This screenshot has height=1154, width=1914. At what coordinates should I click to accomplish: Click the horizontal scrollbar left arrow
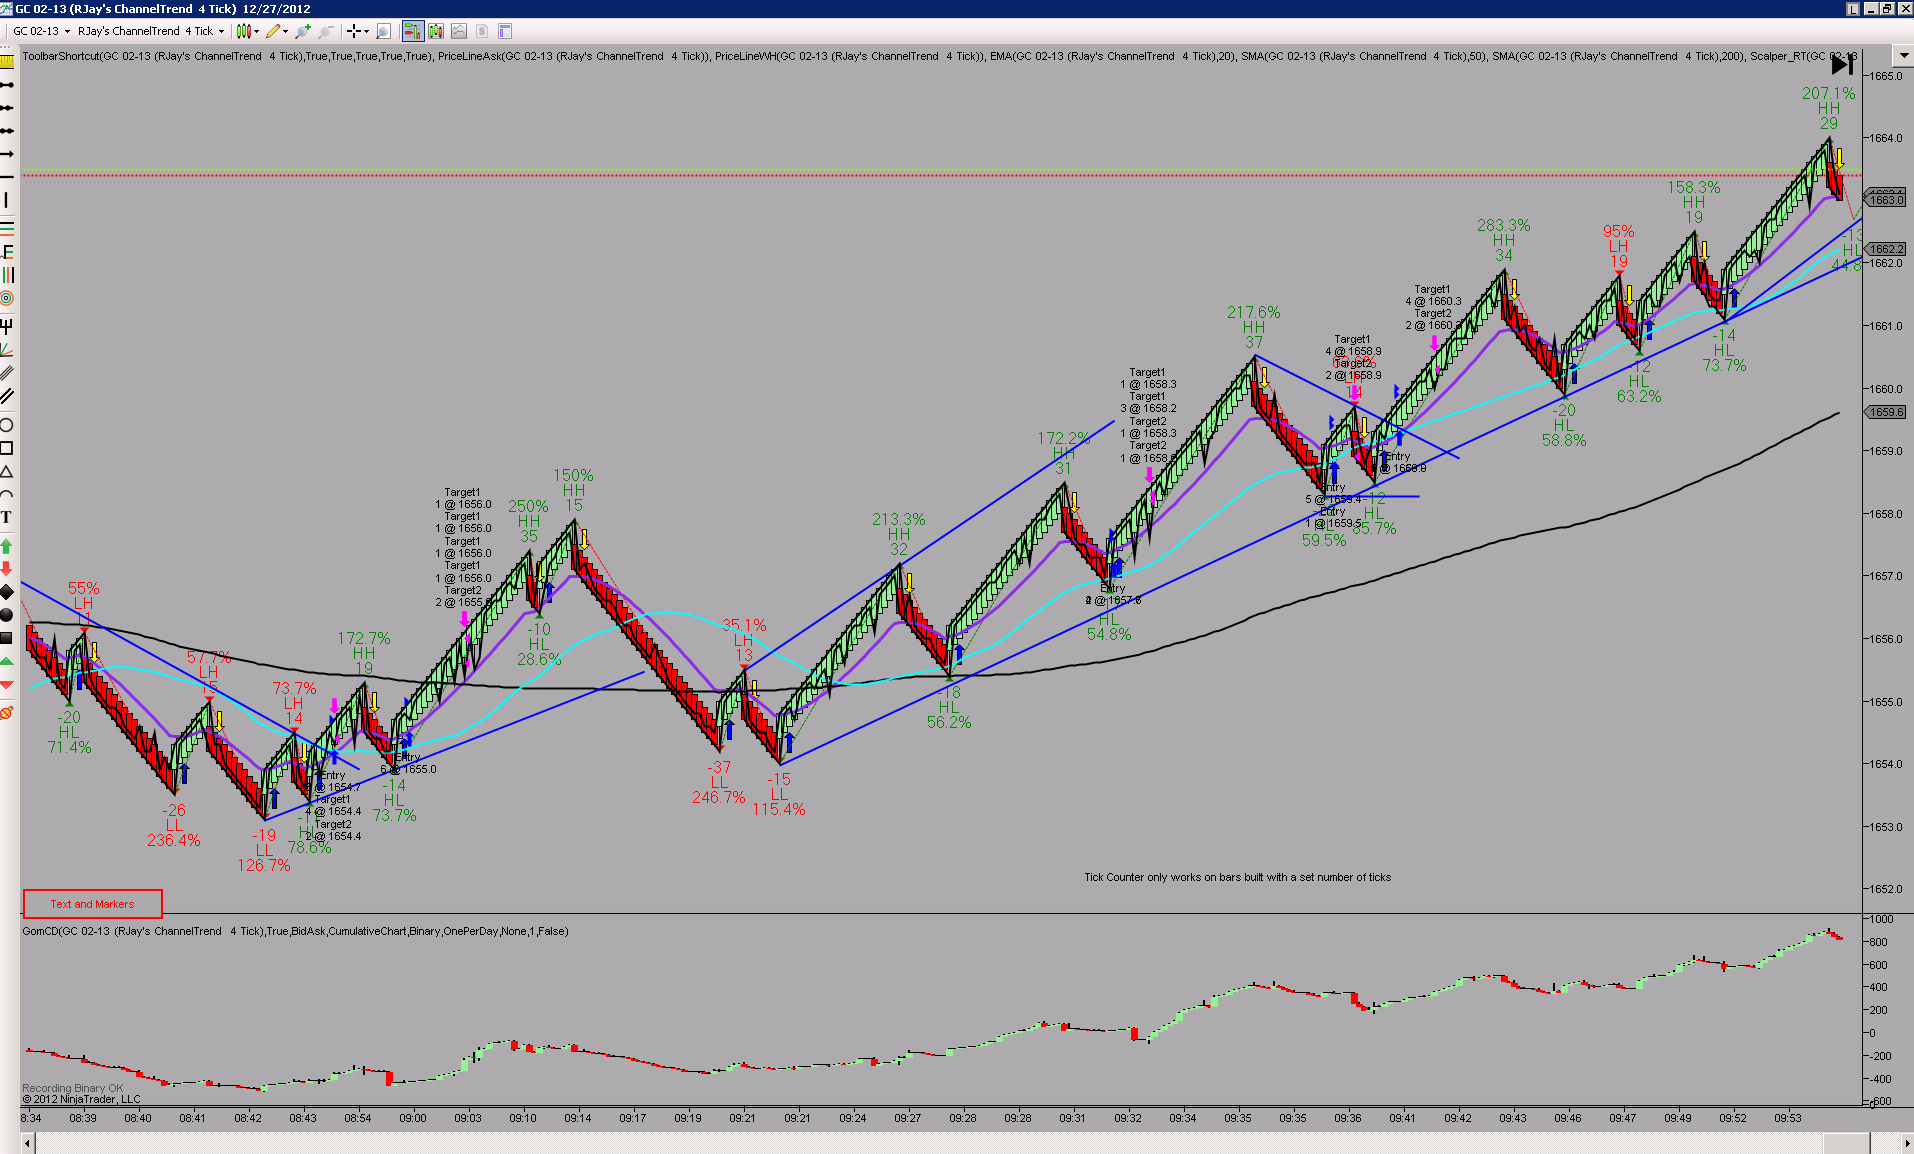tap(27, 1142)
